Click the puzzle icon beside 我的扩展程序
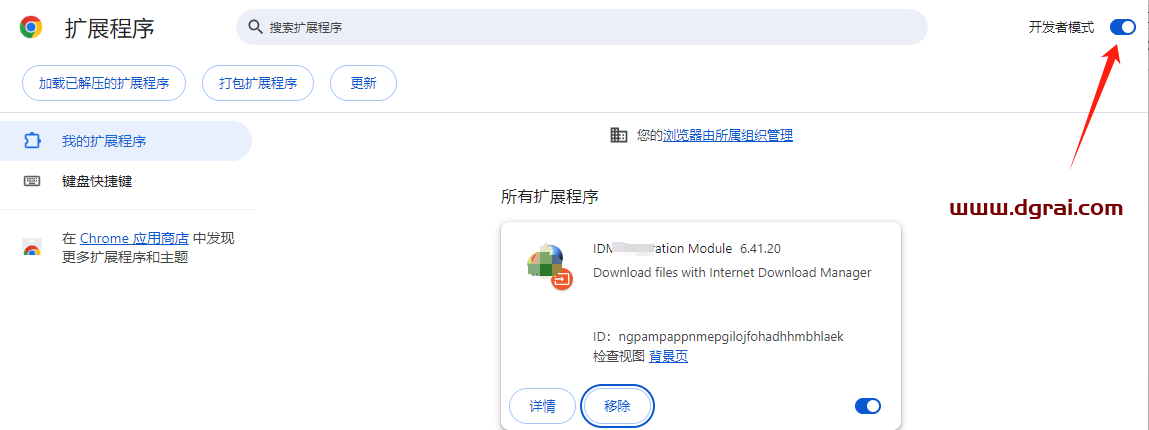This screenshot has height=430, width=1149. 32,141
